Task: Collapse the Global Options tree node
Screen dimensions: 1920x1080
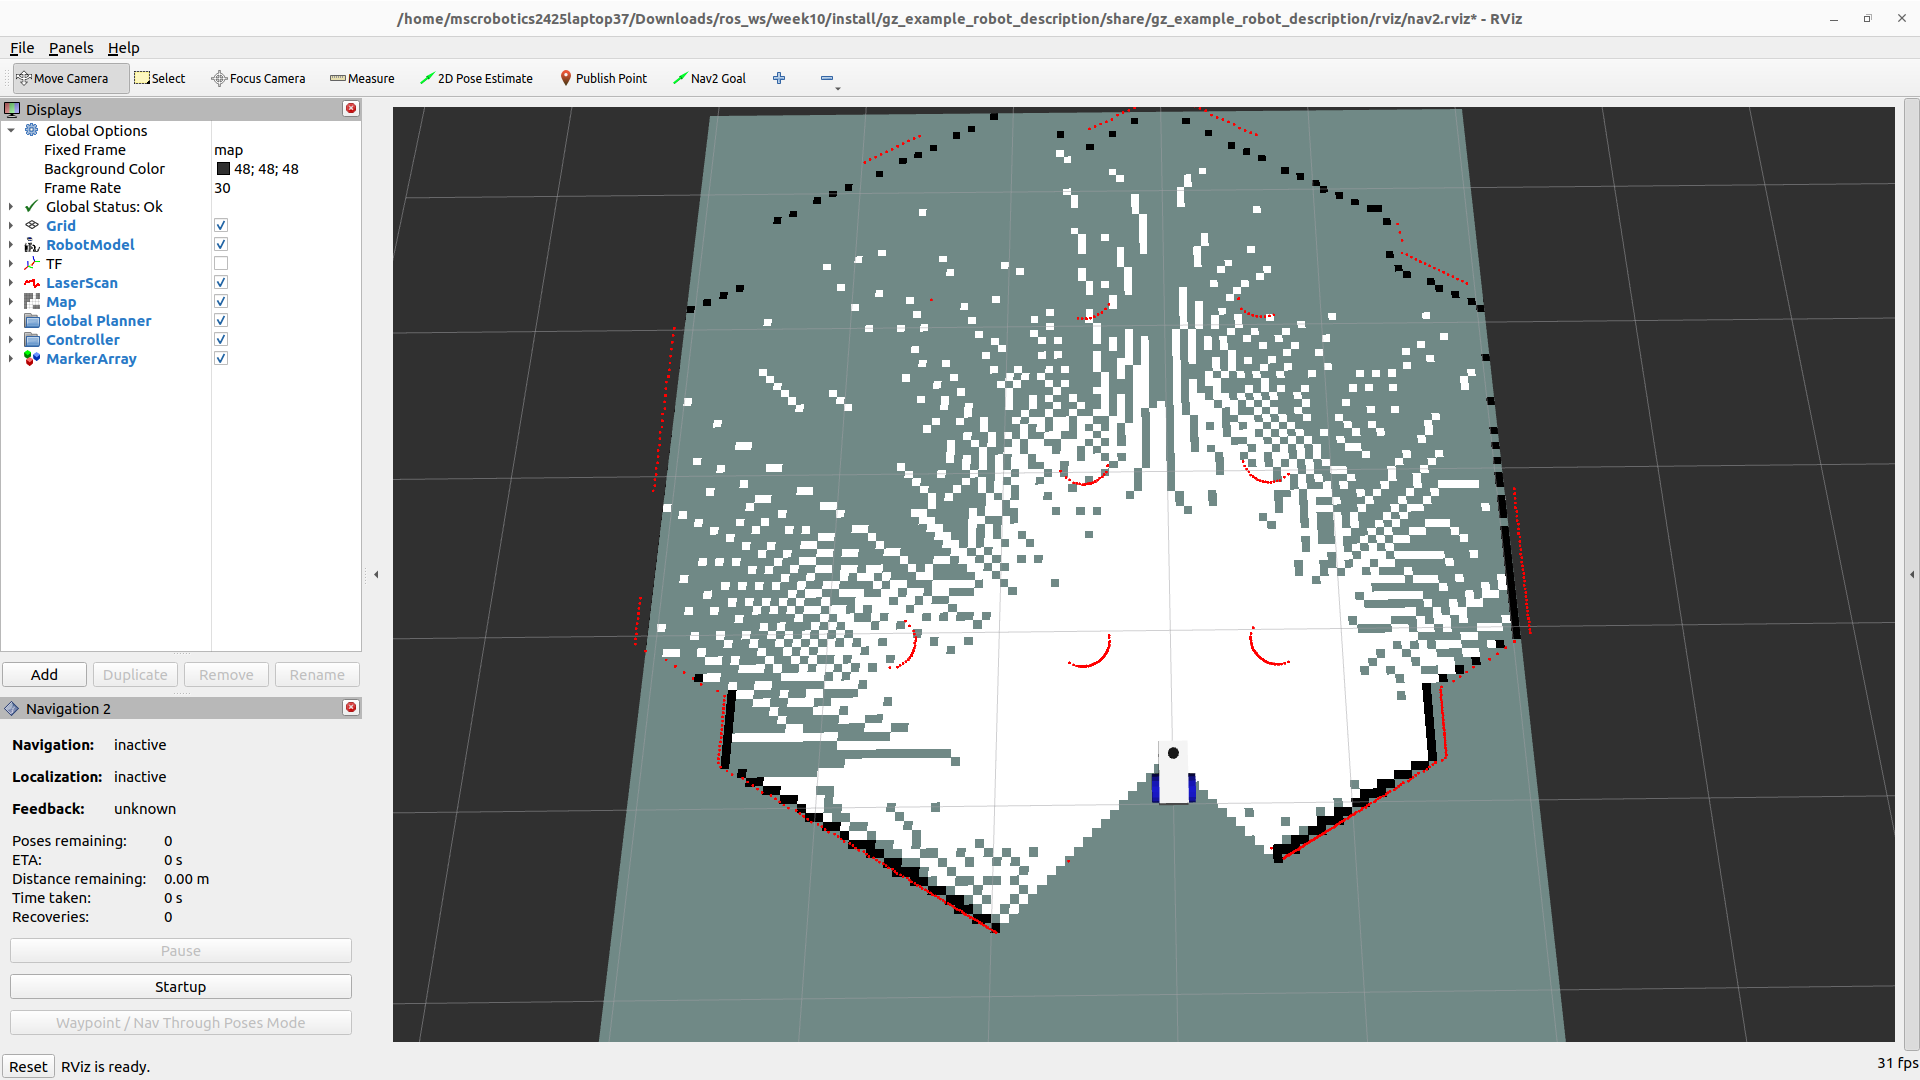Action: click(x=11, y=130)
